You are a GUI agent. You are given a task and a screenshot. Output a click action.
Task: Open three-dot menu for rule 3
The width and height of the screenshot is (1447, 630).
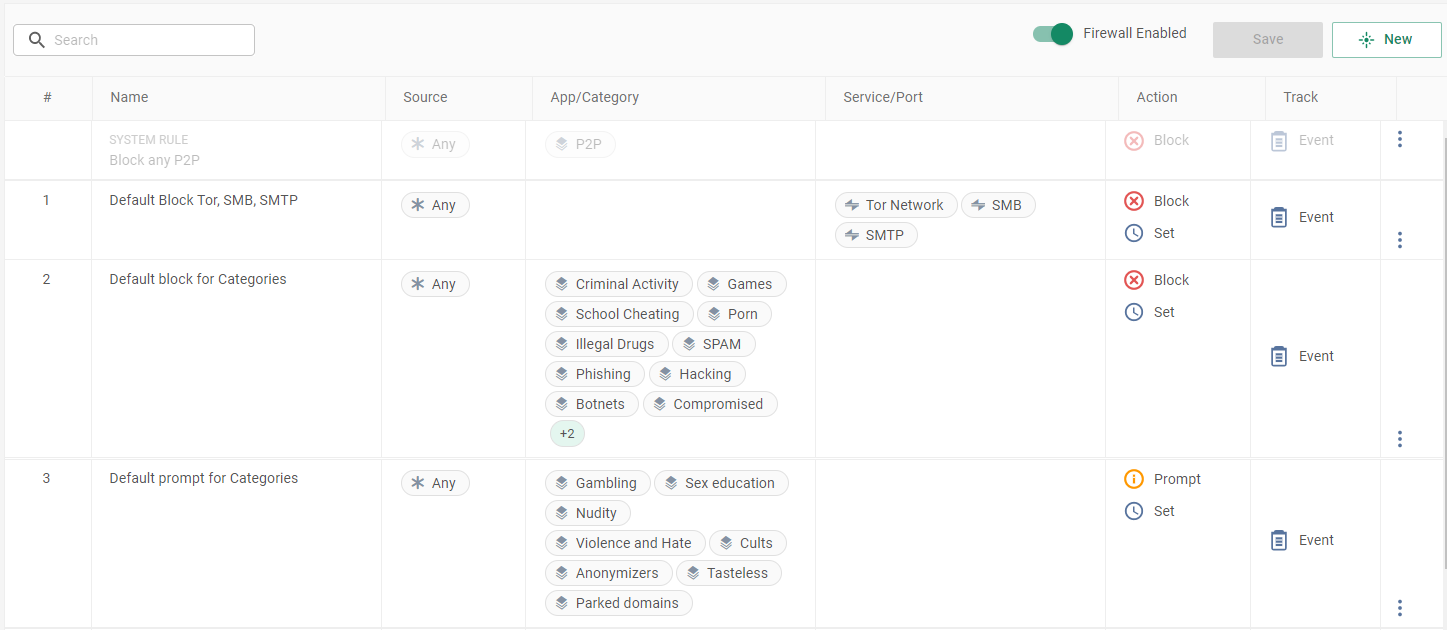(1399, 608)
